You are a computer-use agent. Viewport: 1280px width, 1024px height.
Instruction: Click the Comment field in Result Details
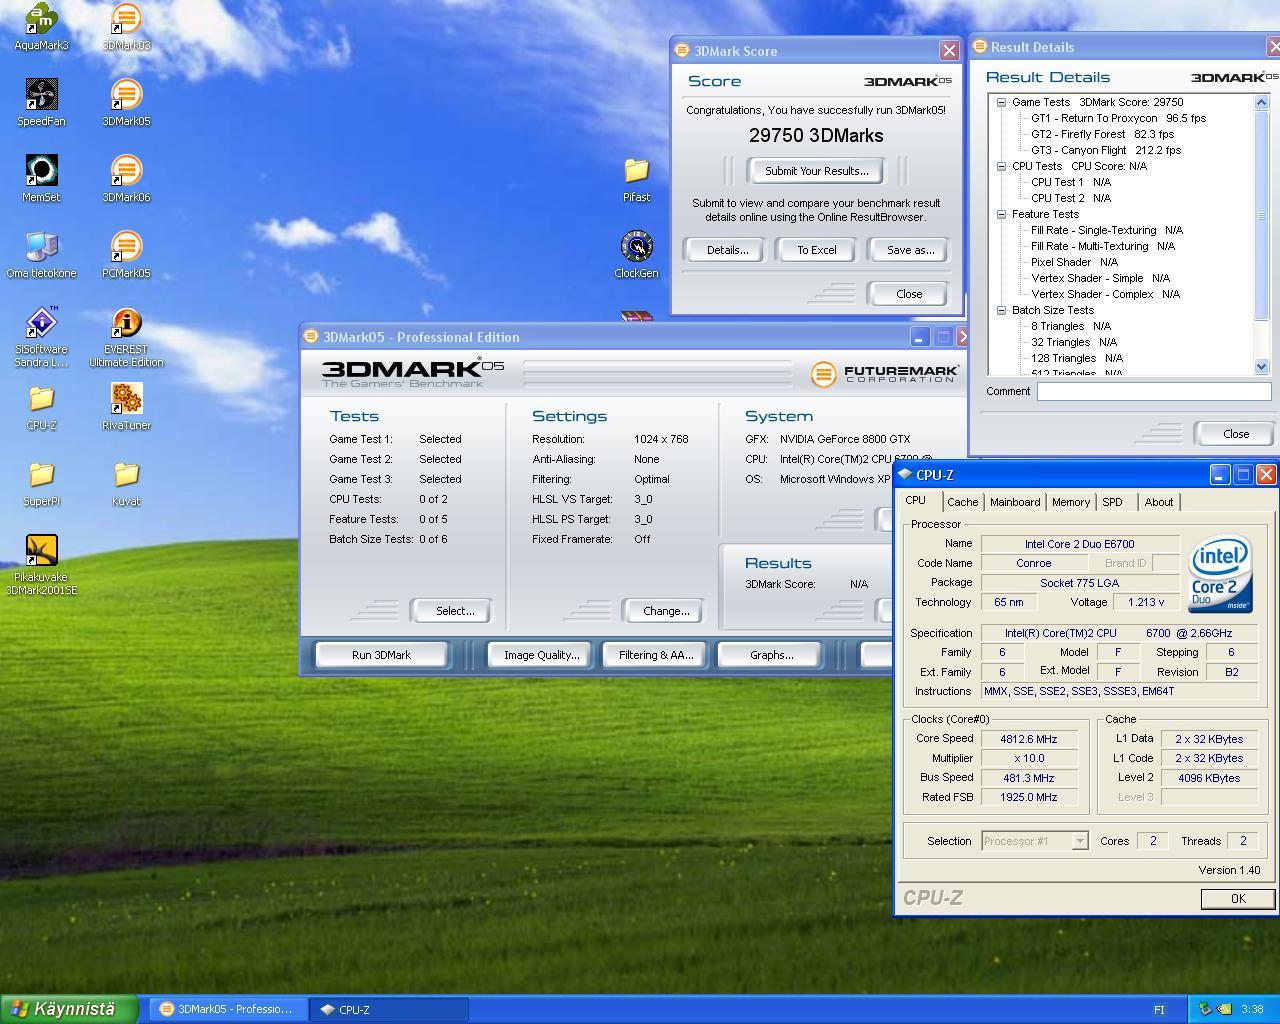(1154, 392)
